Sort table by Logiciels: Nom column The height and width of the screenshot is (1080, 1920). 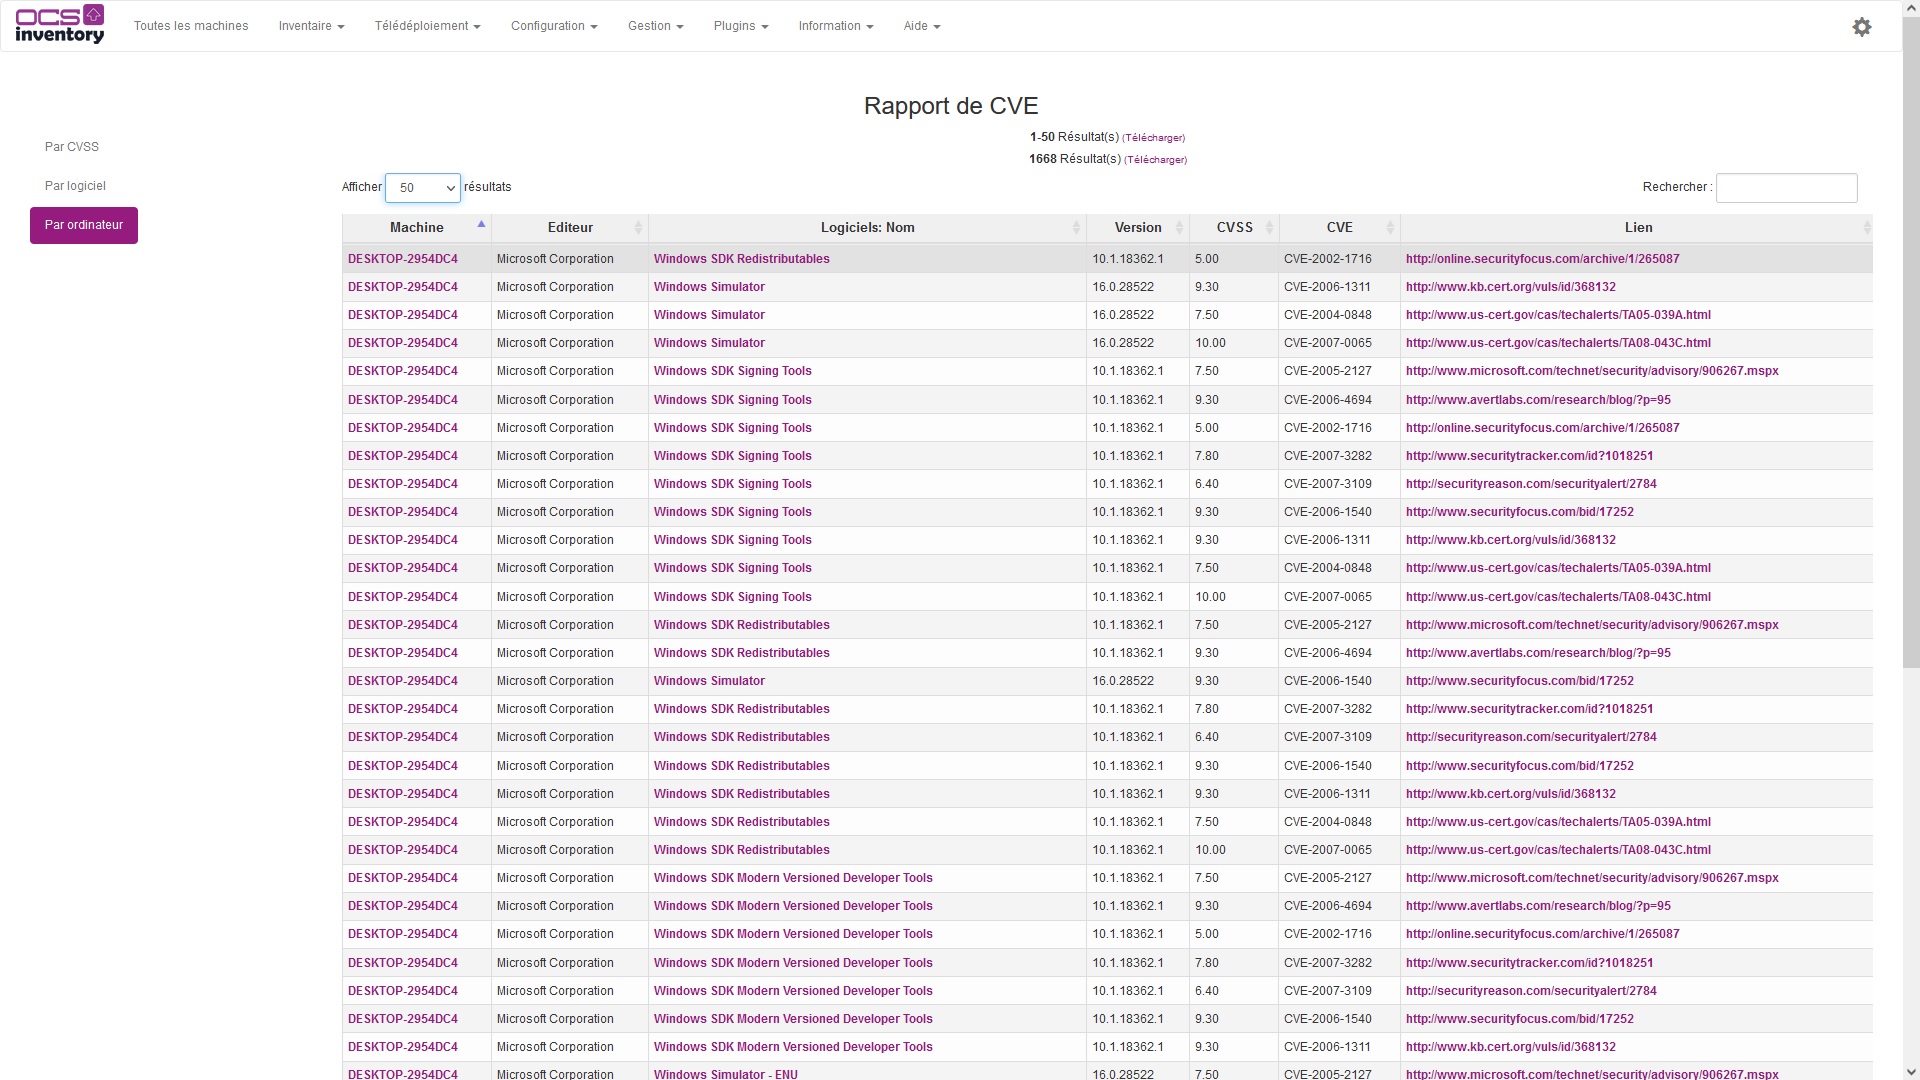[867, 228]
